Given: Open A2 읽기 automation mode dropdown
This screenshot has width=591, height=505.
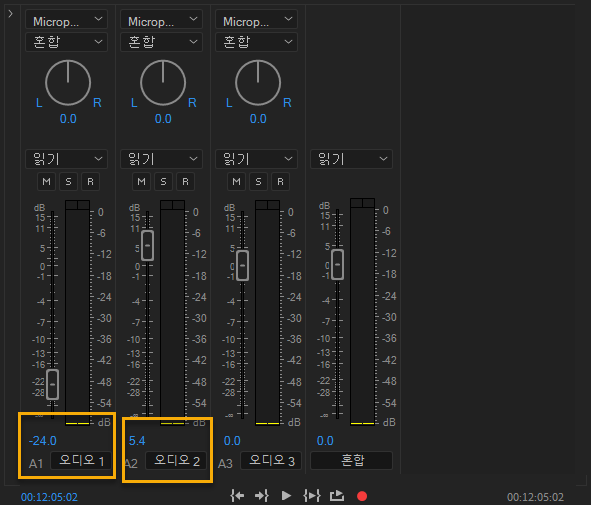Looking at the screenshot, I should (161, 159).
